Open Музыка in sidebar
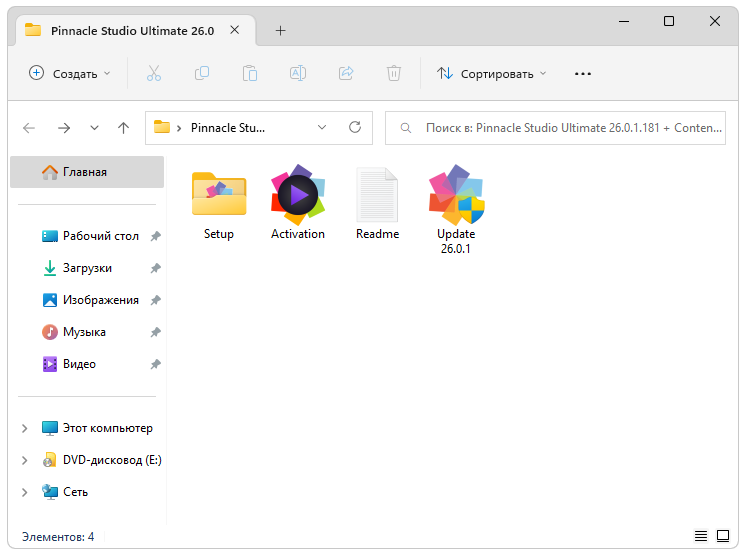The height and width of the screenshot is (558, 741). (x=73, y=332)
